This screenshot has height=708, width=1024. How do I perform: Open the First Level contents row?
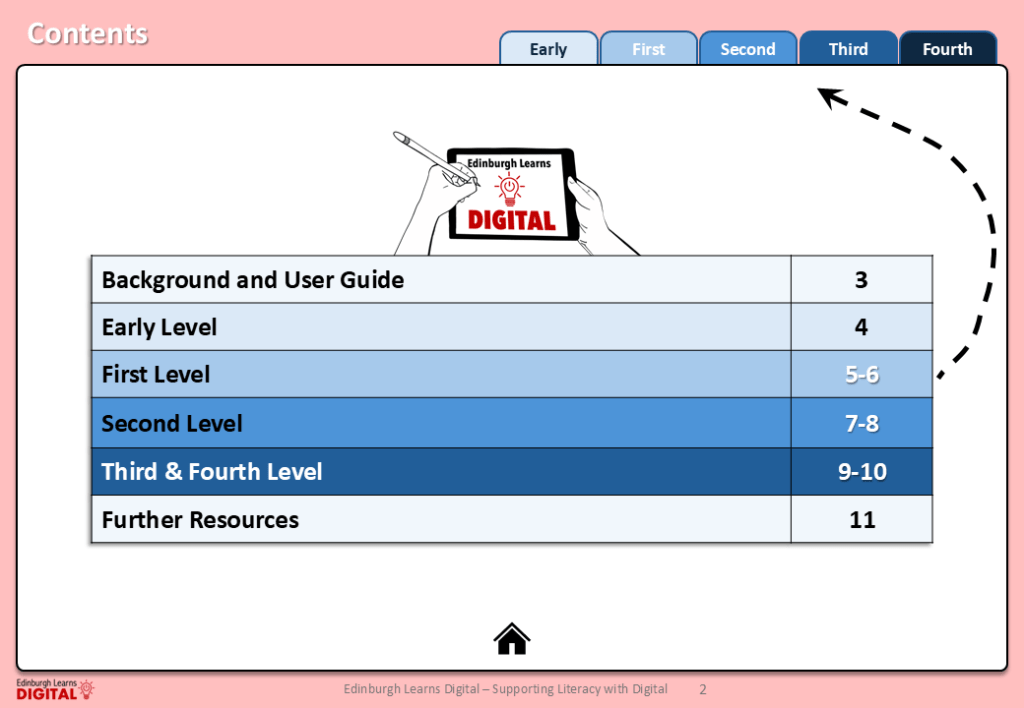[156, 375]
